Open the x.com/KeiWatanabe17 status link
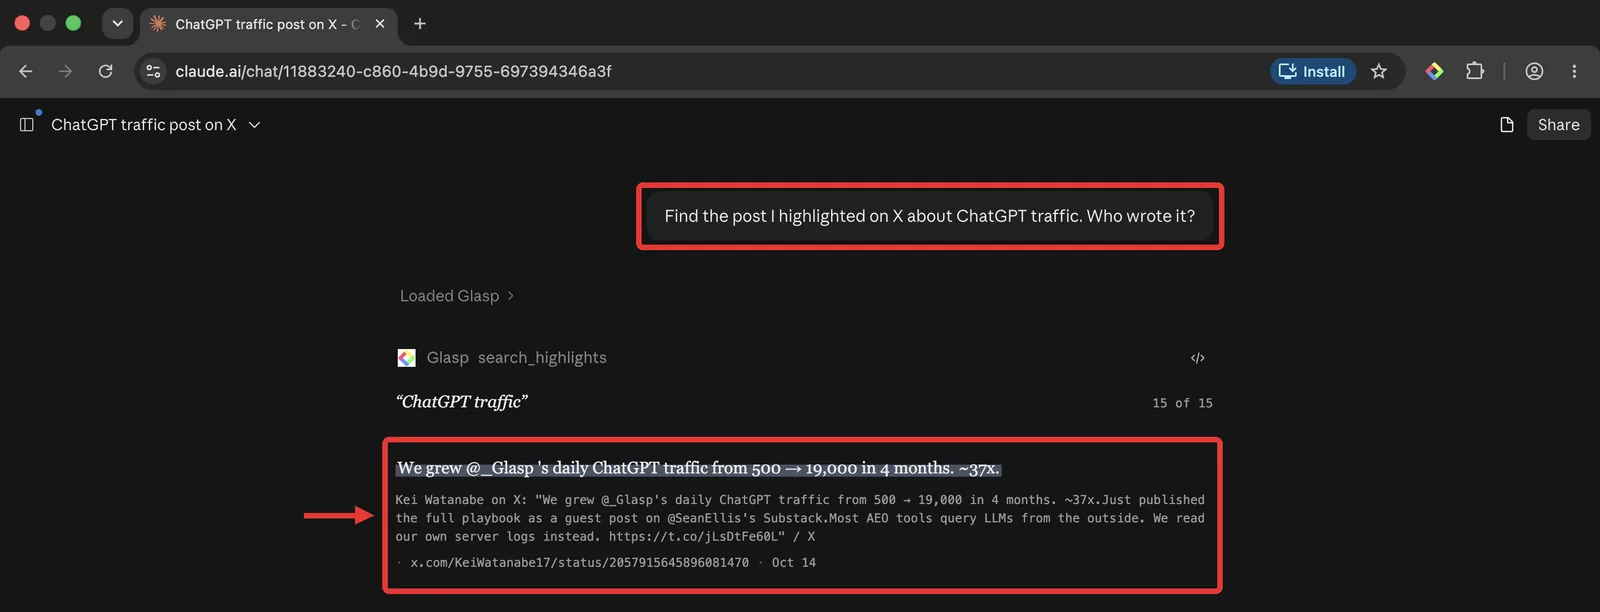The height and width of the screenshot is (612, 1600). 579,563
